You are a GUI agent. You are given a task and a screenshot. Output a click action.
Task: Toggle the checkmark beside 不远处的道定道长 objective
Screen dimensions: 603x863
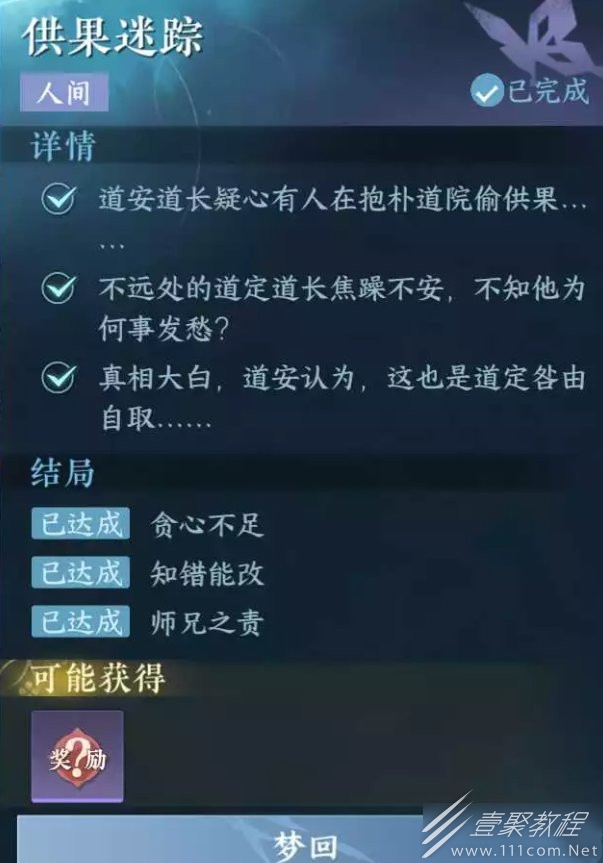coord(59,288)
